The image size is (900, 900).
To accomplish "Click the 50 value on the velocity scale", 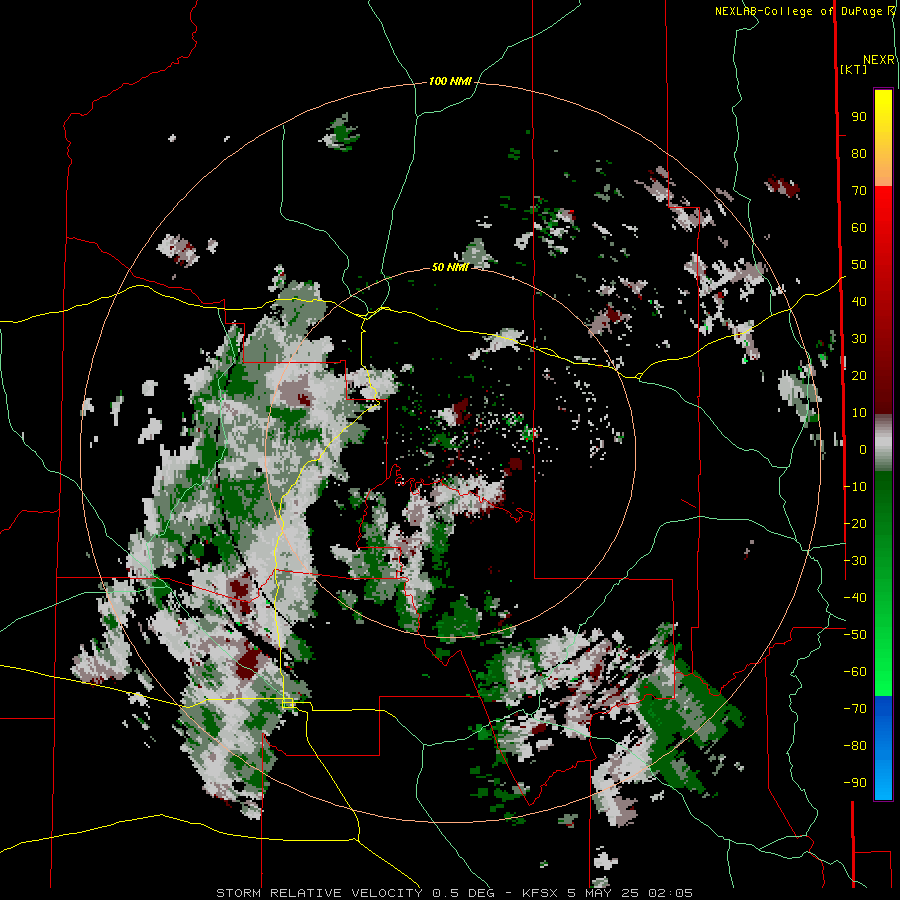I will 859,265.
